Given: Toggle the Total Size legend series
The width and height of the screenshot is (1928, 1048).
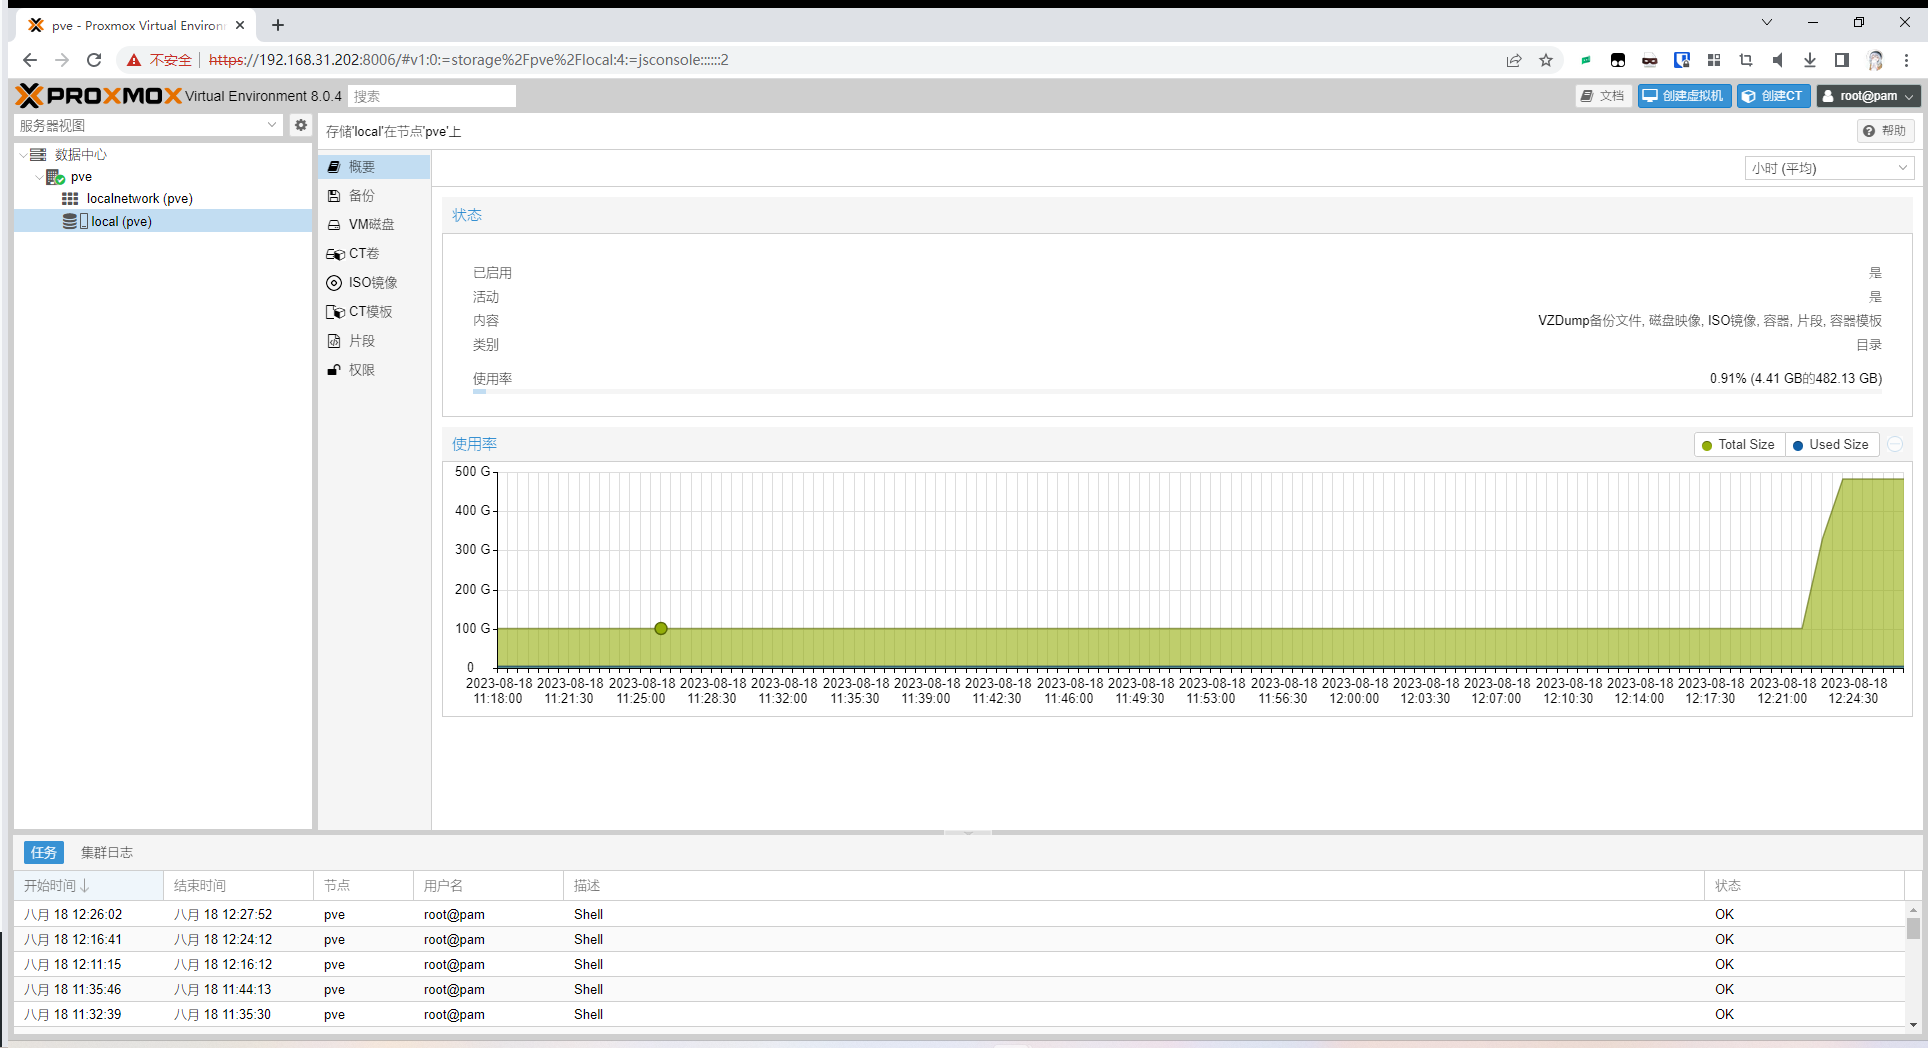Looking at the screenshot, I should [1738, 445].
